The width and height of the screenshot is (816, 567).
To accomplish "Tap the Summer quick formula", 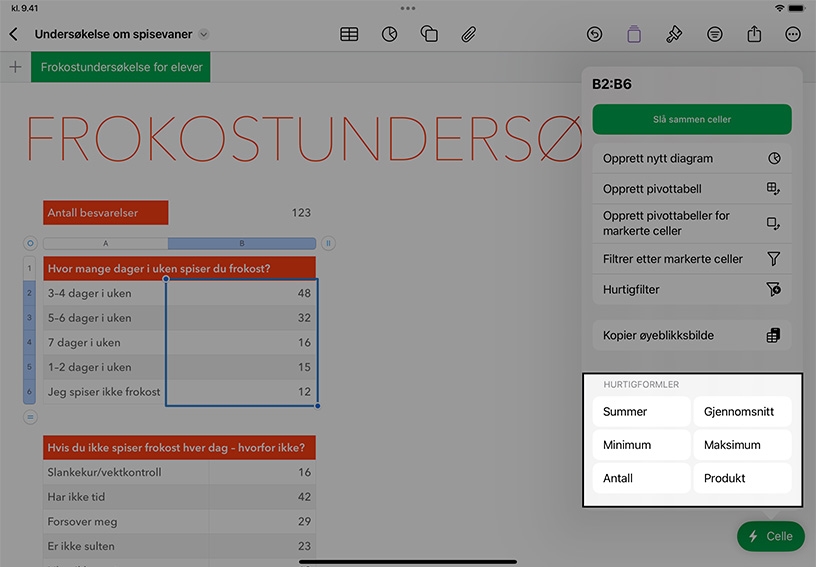I will pos(641,412).
